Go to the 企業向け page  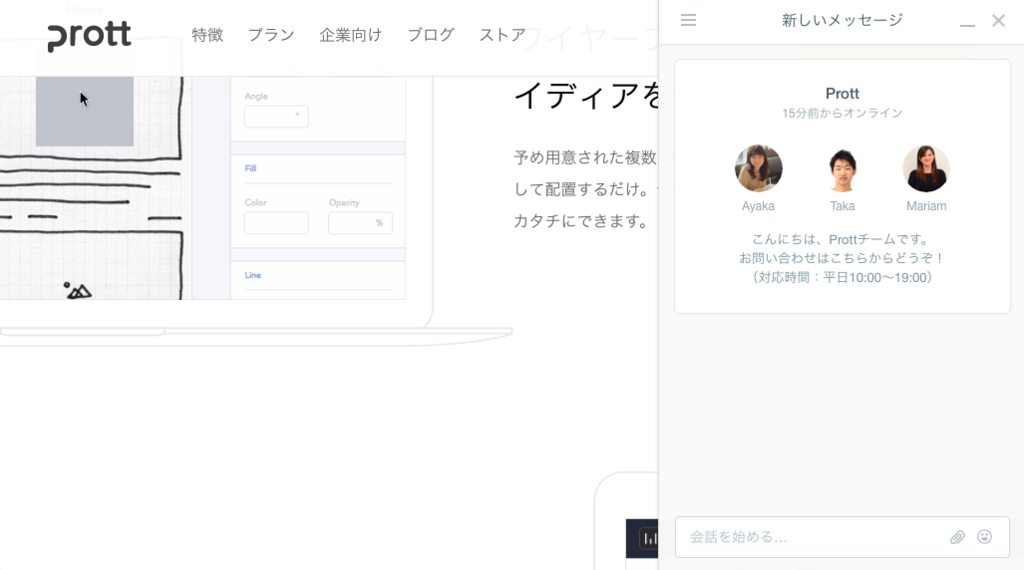[350, 35]
